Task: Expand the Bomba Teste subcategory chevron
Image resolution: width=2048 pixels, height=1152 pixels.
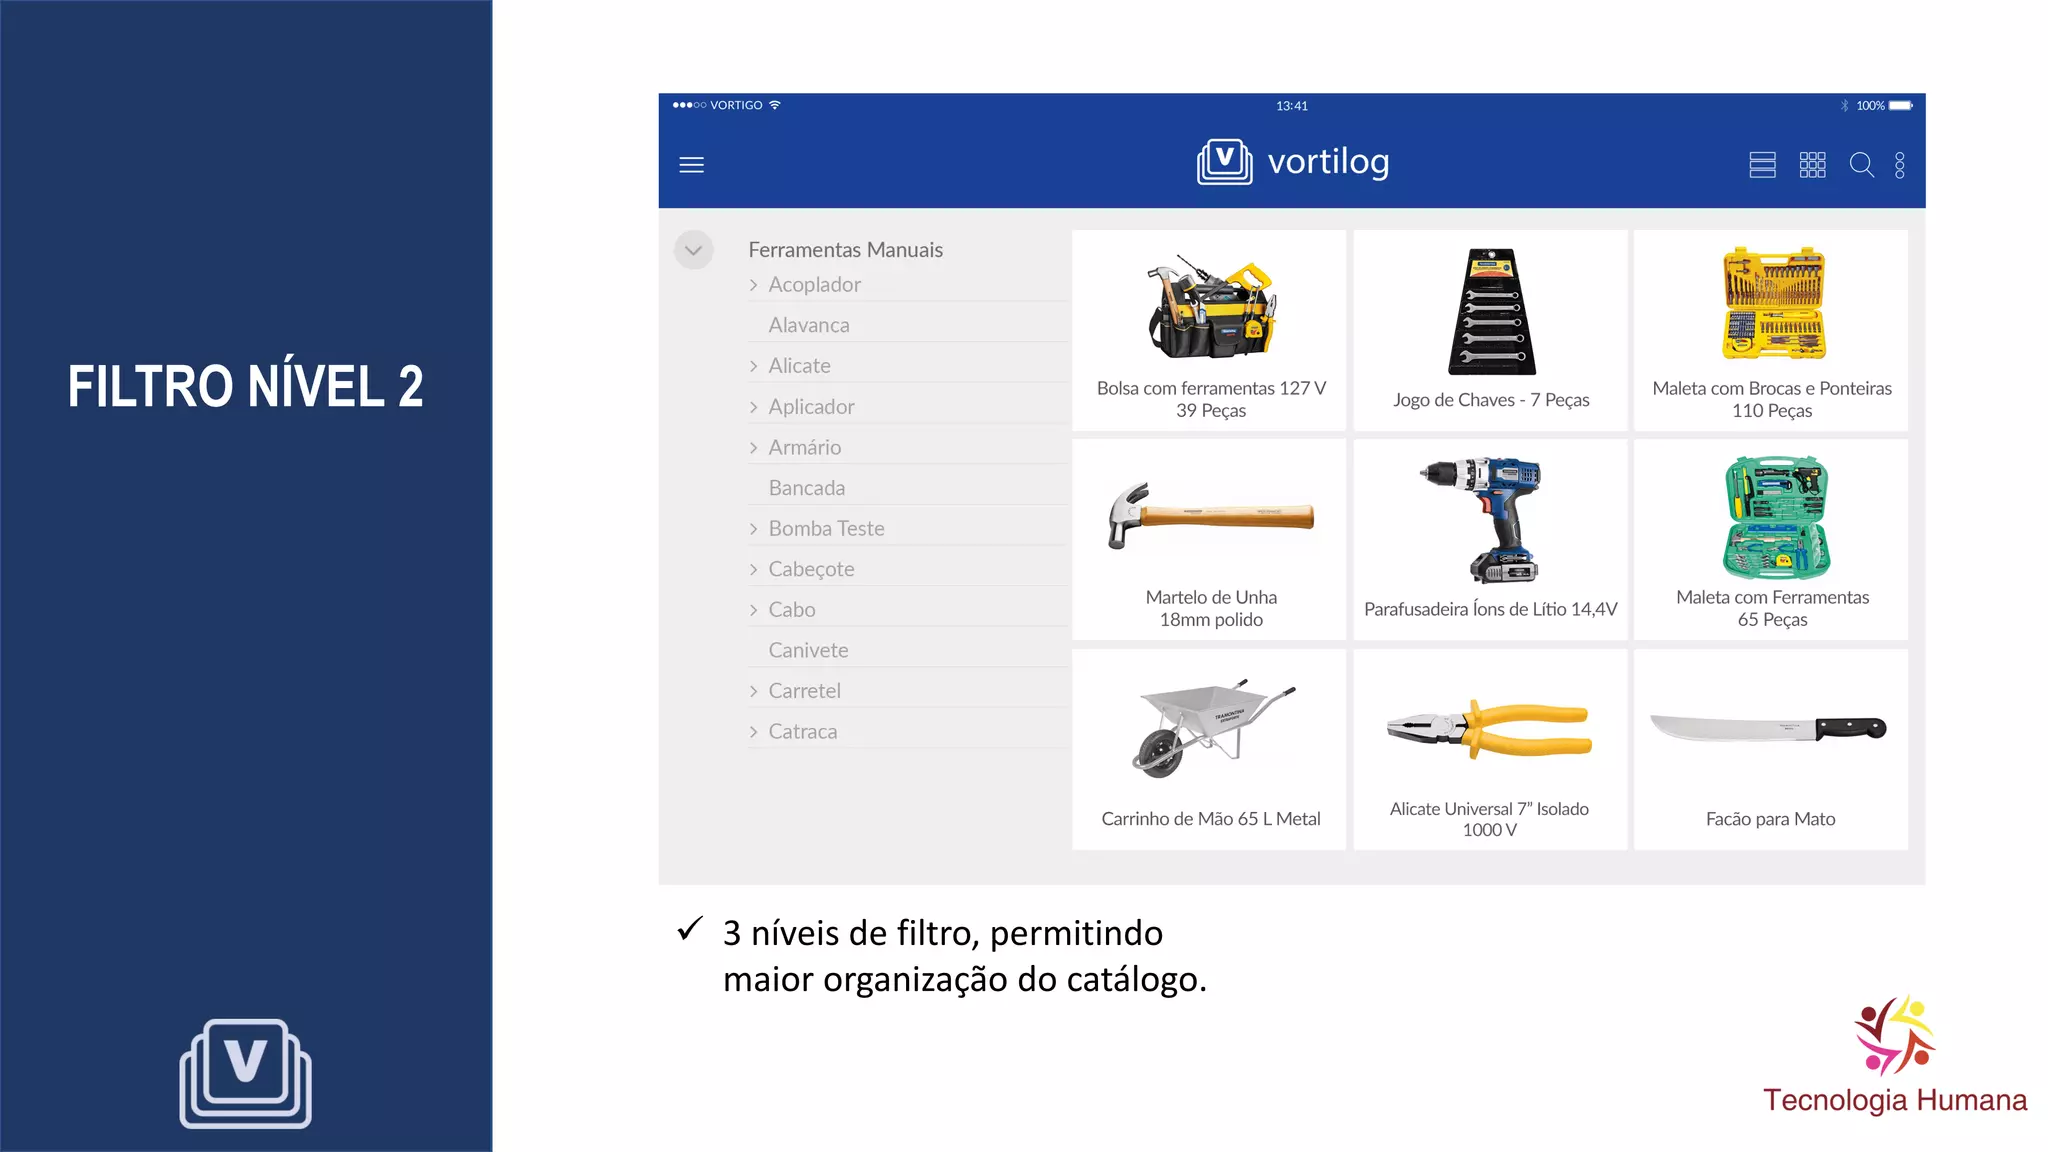Action: click(x=753, y=529)
